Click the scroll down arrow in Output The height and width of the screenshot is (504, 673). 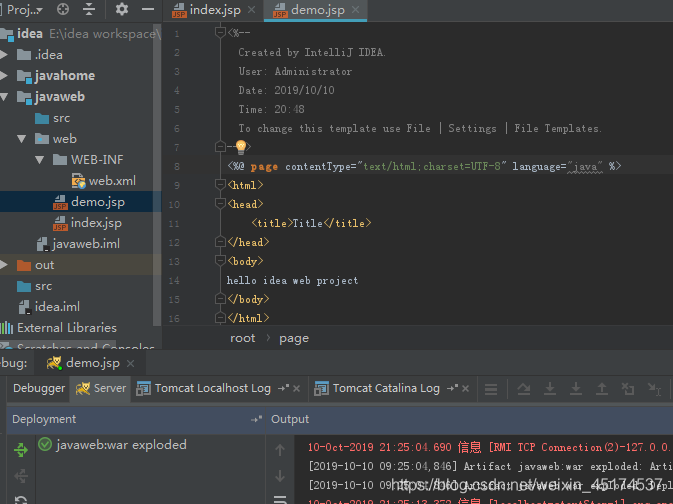(280, 476)
